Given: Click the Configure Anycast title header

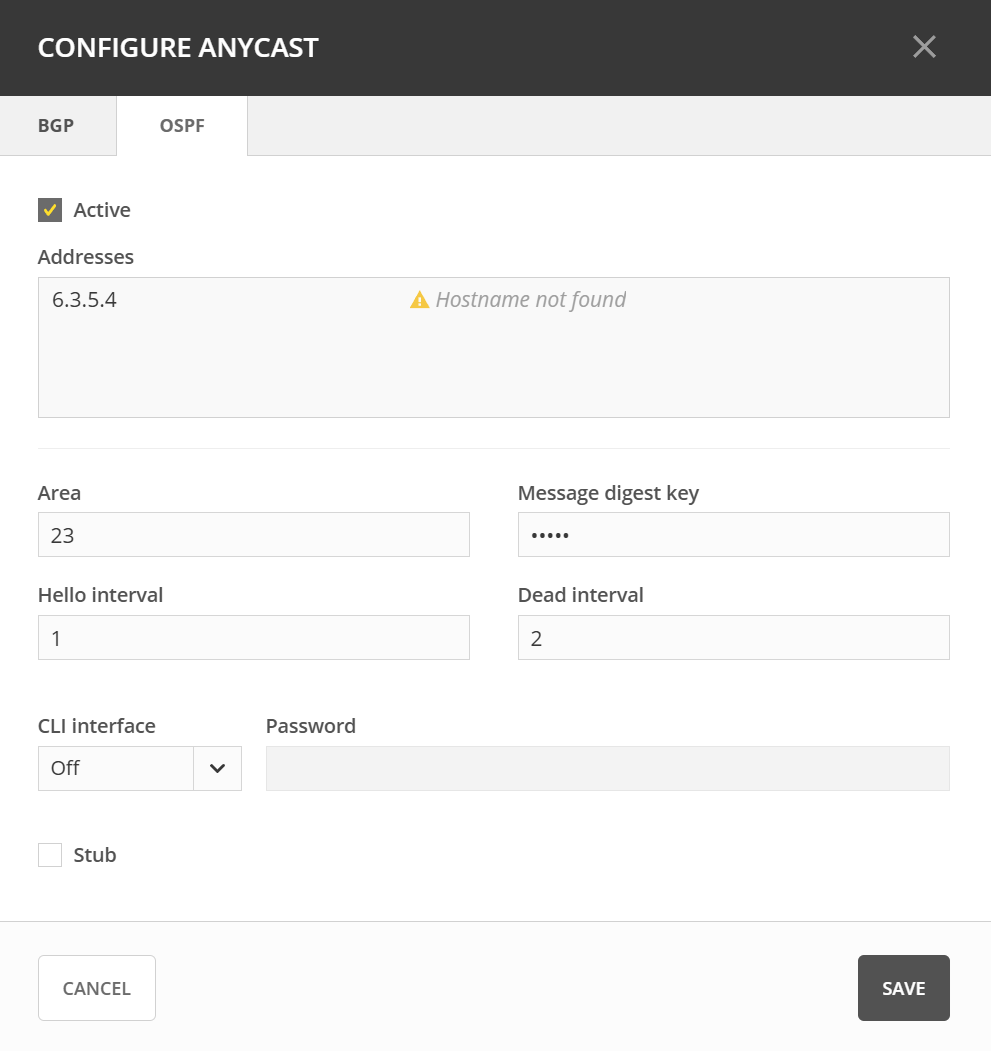Looking at the screenshot, I should point(178,47).
